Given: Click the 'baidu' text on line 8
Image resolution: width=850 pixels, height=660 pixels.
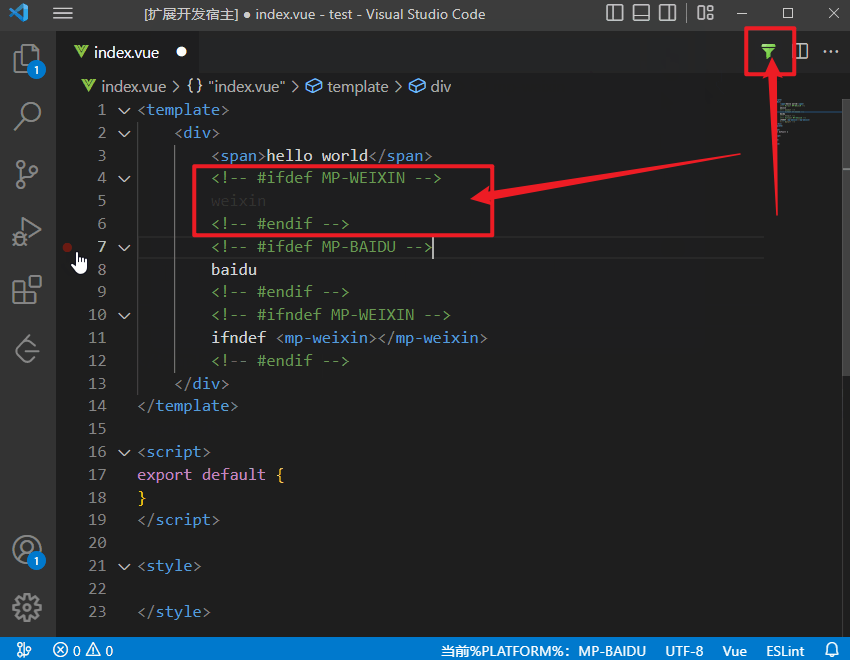Looking at the screenshot, I should pyautogui.click(x=234, y=270).
